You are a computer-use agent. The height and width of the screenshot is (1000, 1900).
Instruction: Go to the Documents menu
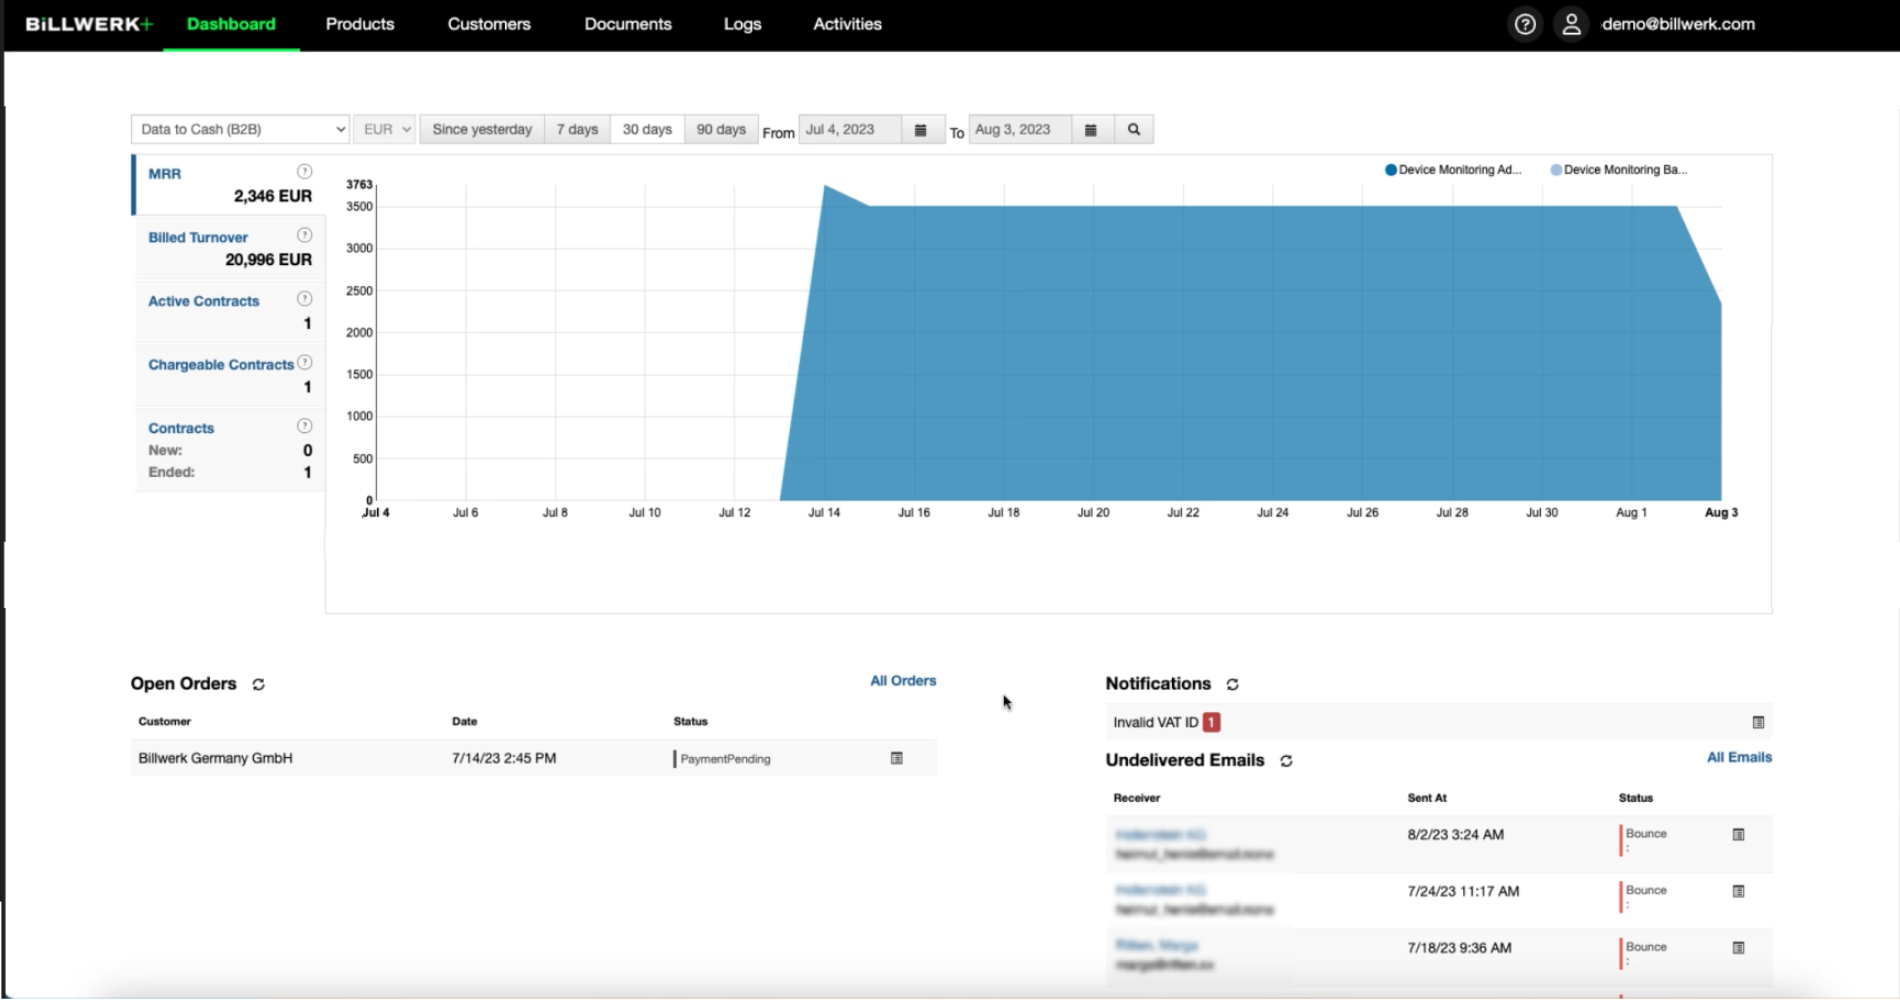[627, 24]
